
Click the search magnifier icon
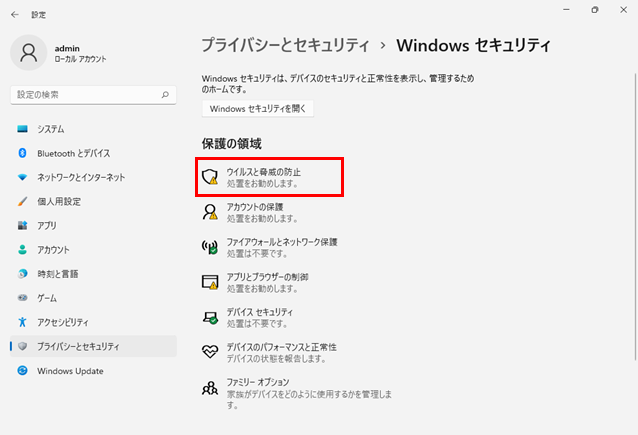pos(165,95)
